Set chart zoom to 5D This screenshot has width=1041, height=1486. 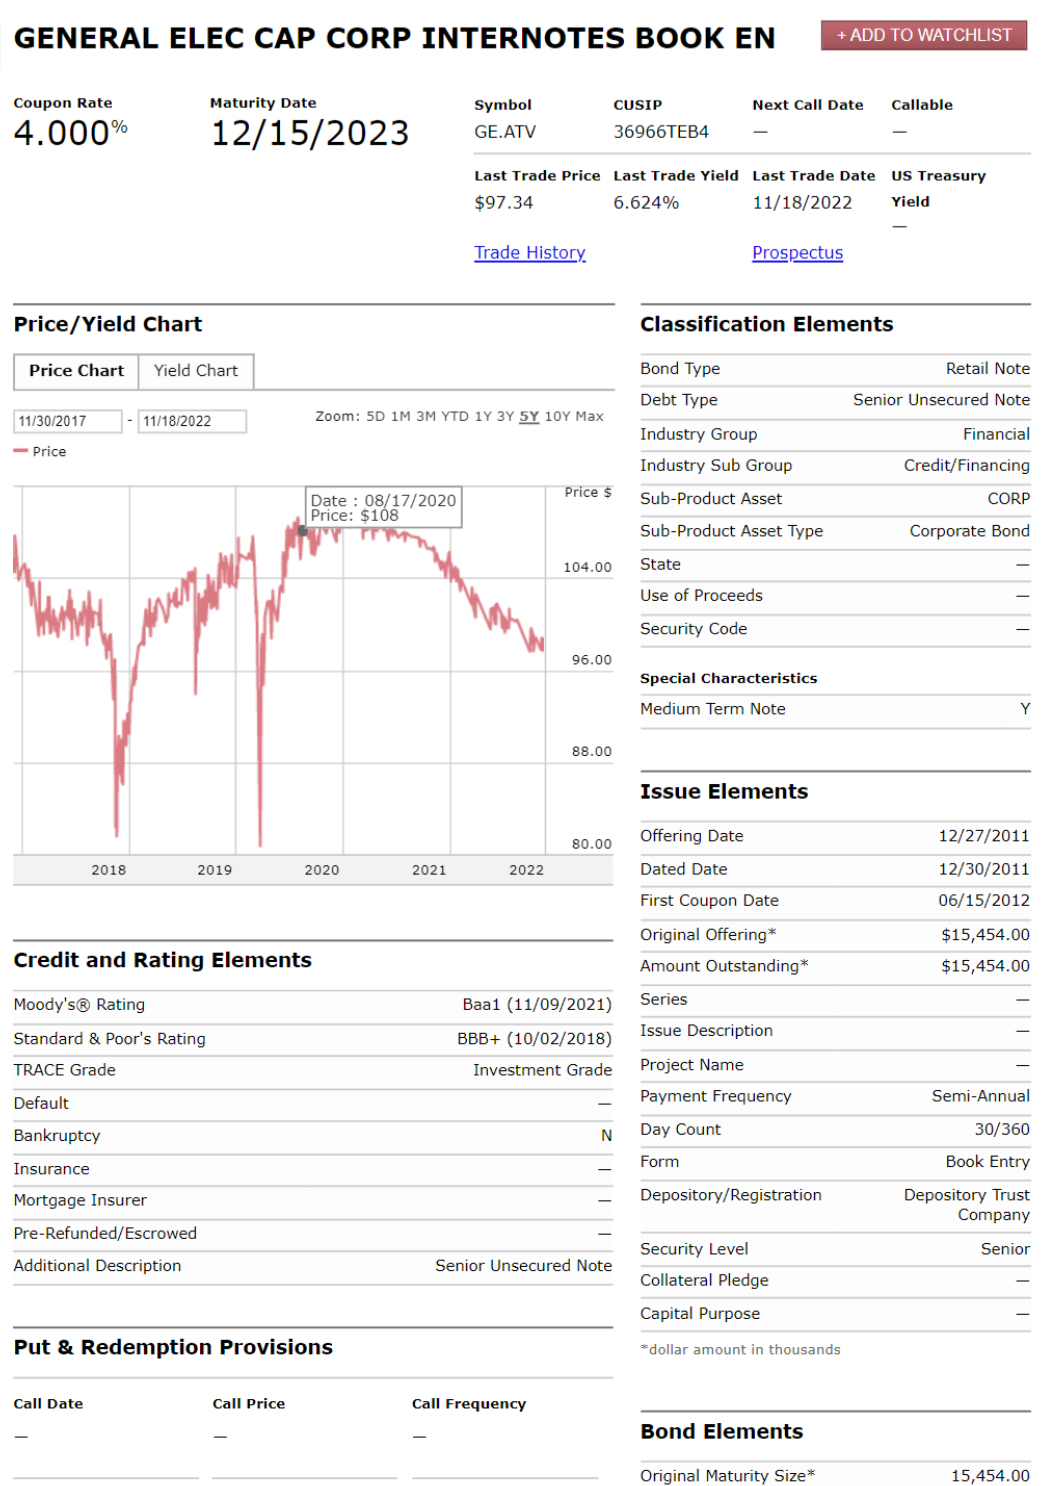click(375, 417)
